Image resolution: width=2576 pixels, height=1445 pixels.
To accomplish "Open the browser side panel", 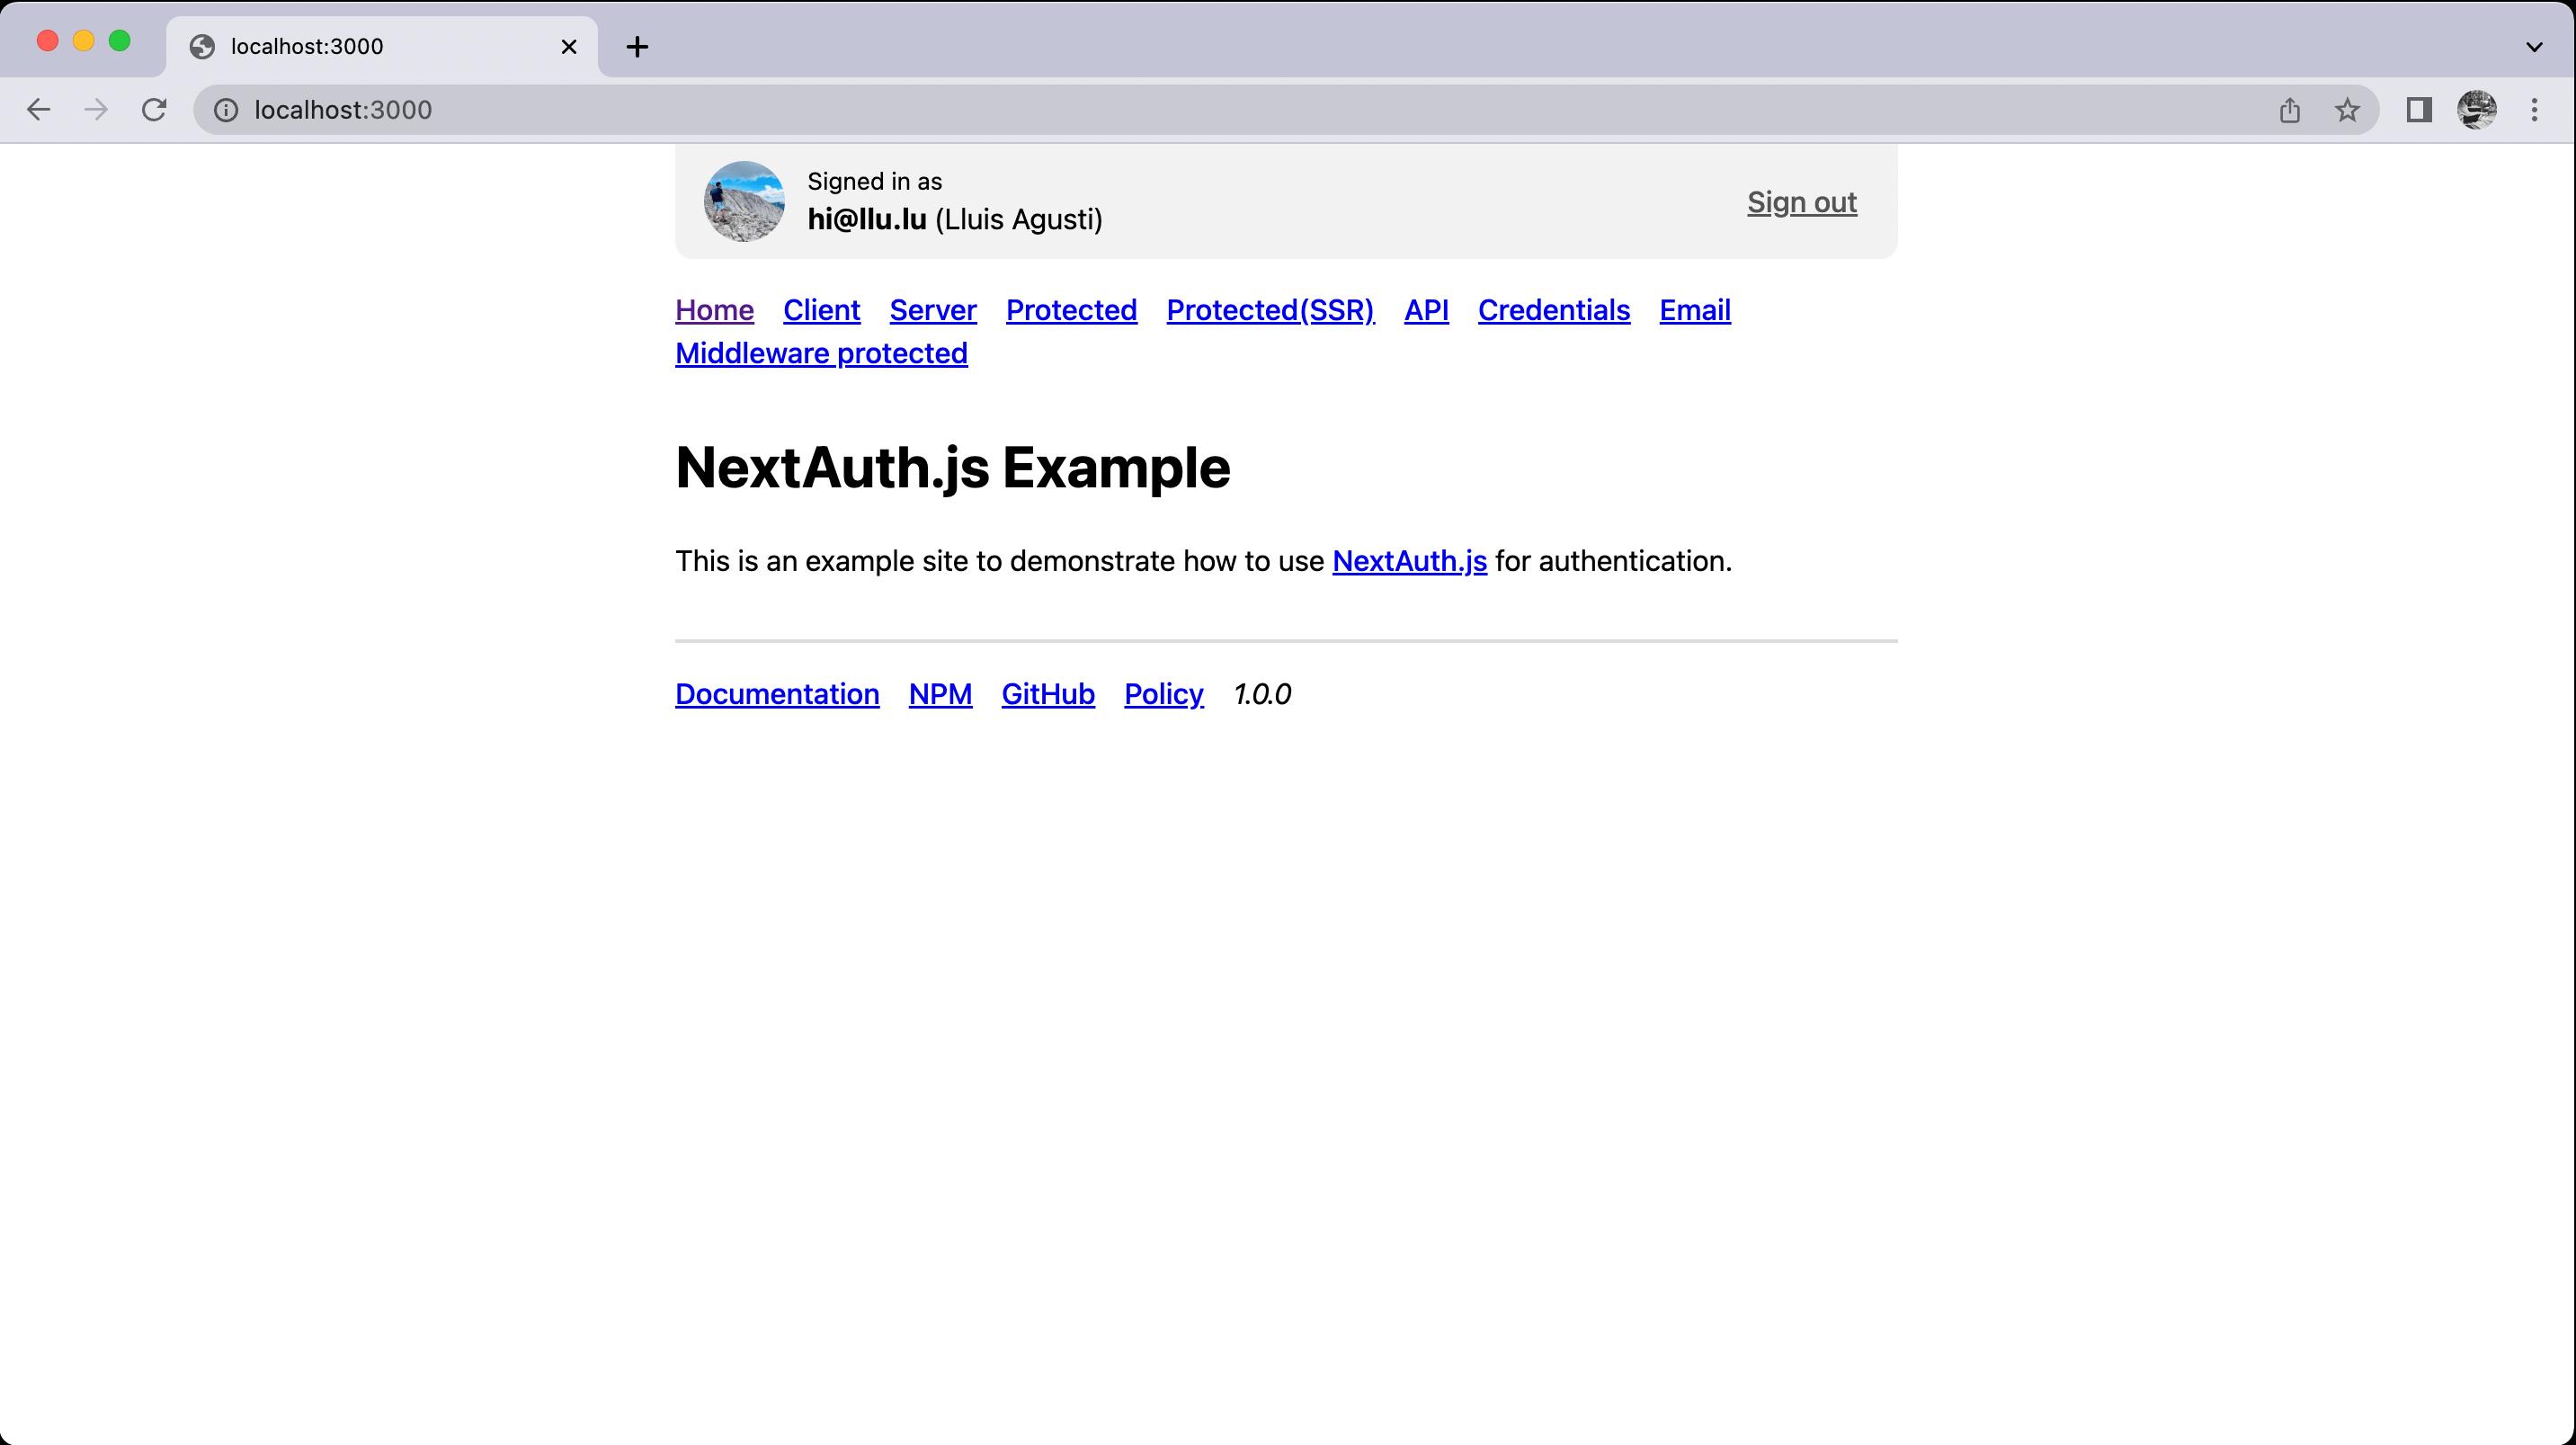I will 2419,110.
